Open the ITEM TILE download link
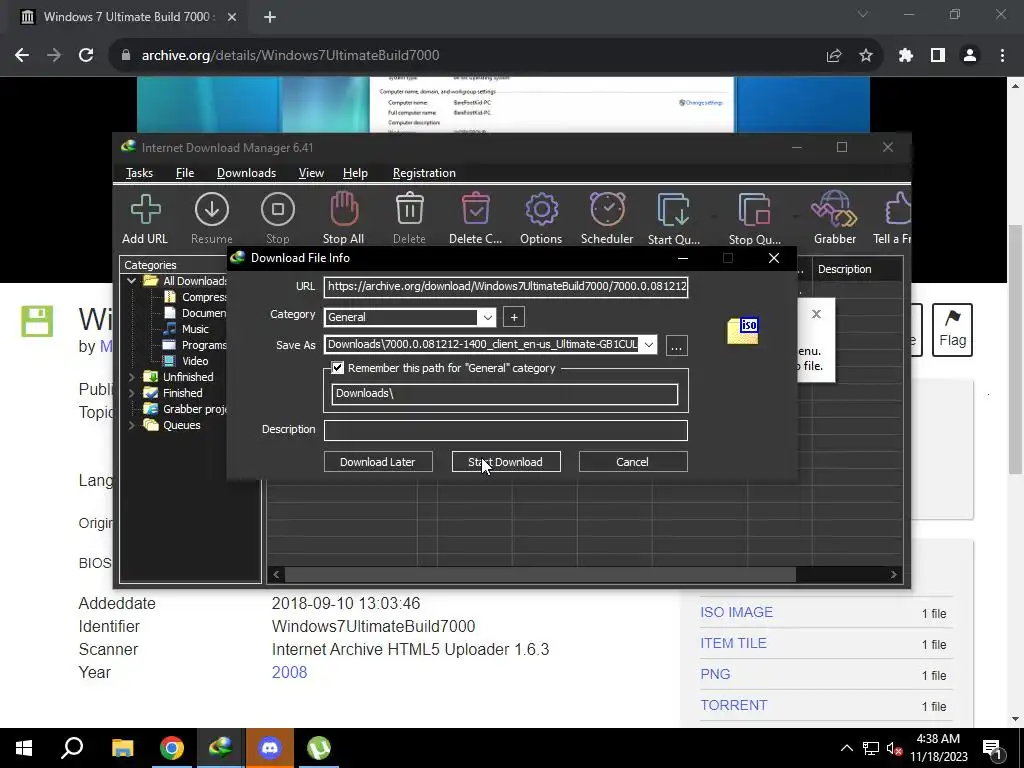 click(x=733, y=643)
